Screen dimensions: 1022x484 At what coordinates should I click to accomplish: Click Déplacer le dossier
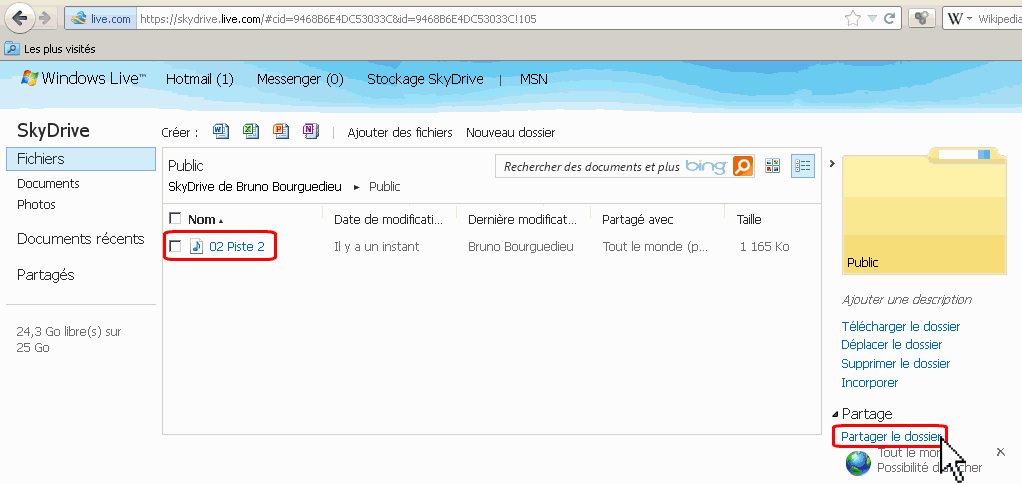point(892,345)
